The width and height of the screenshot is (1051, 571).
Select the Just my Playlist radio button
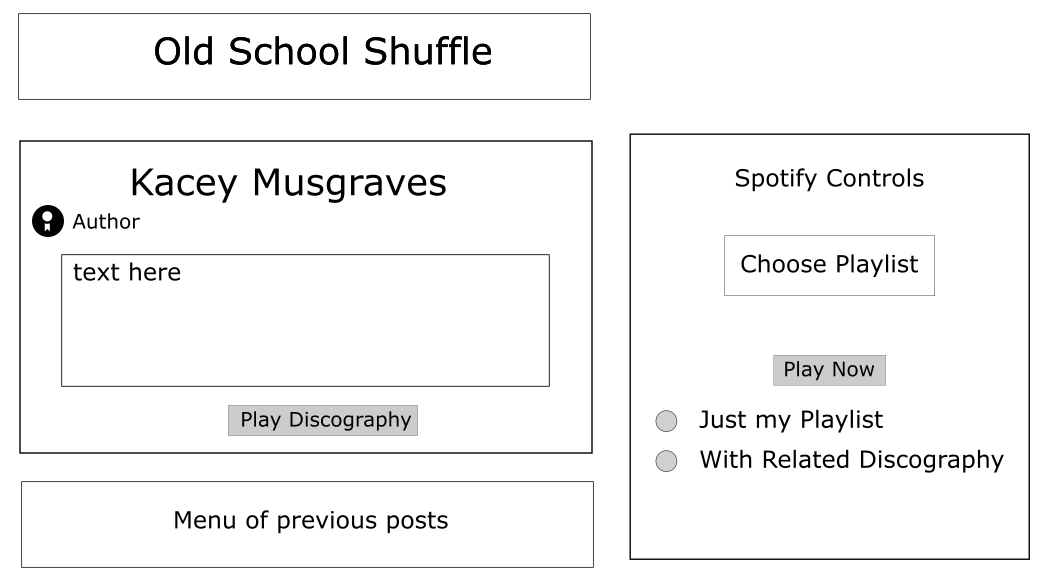666,421
